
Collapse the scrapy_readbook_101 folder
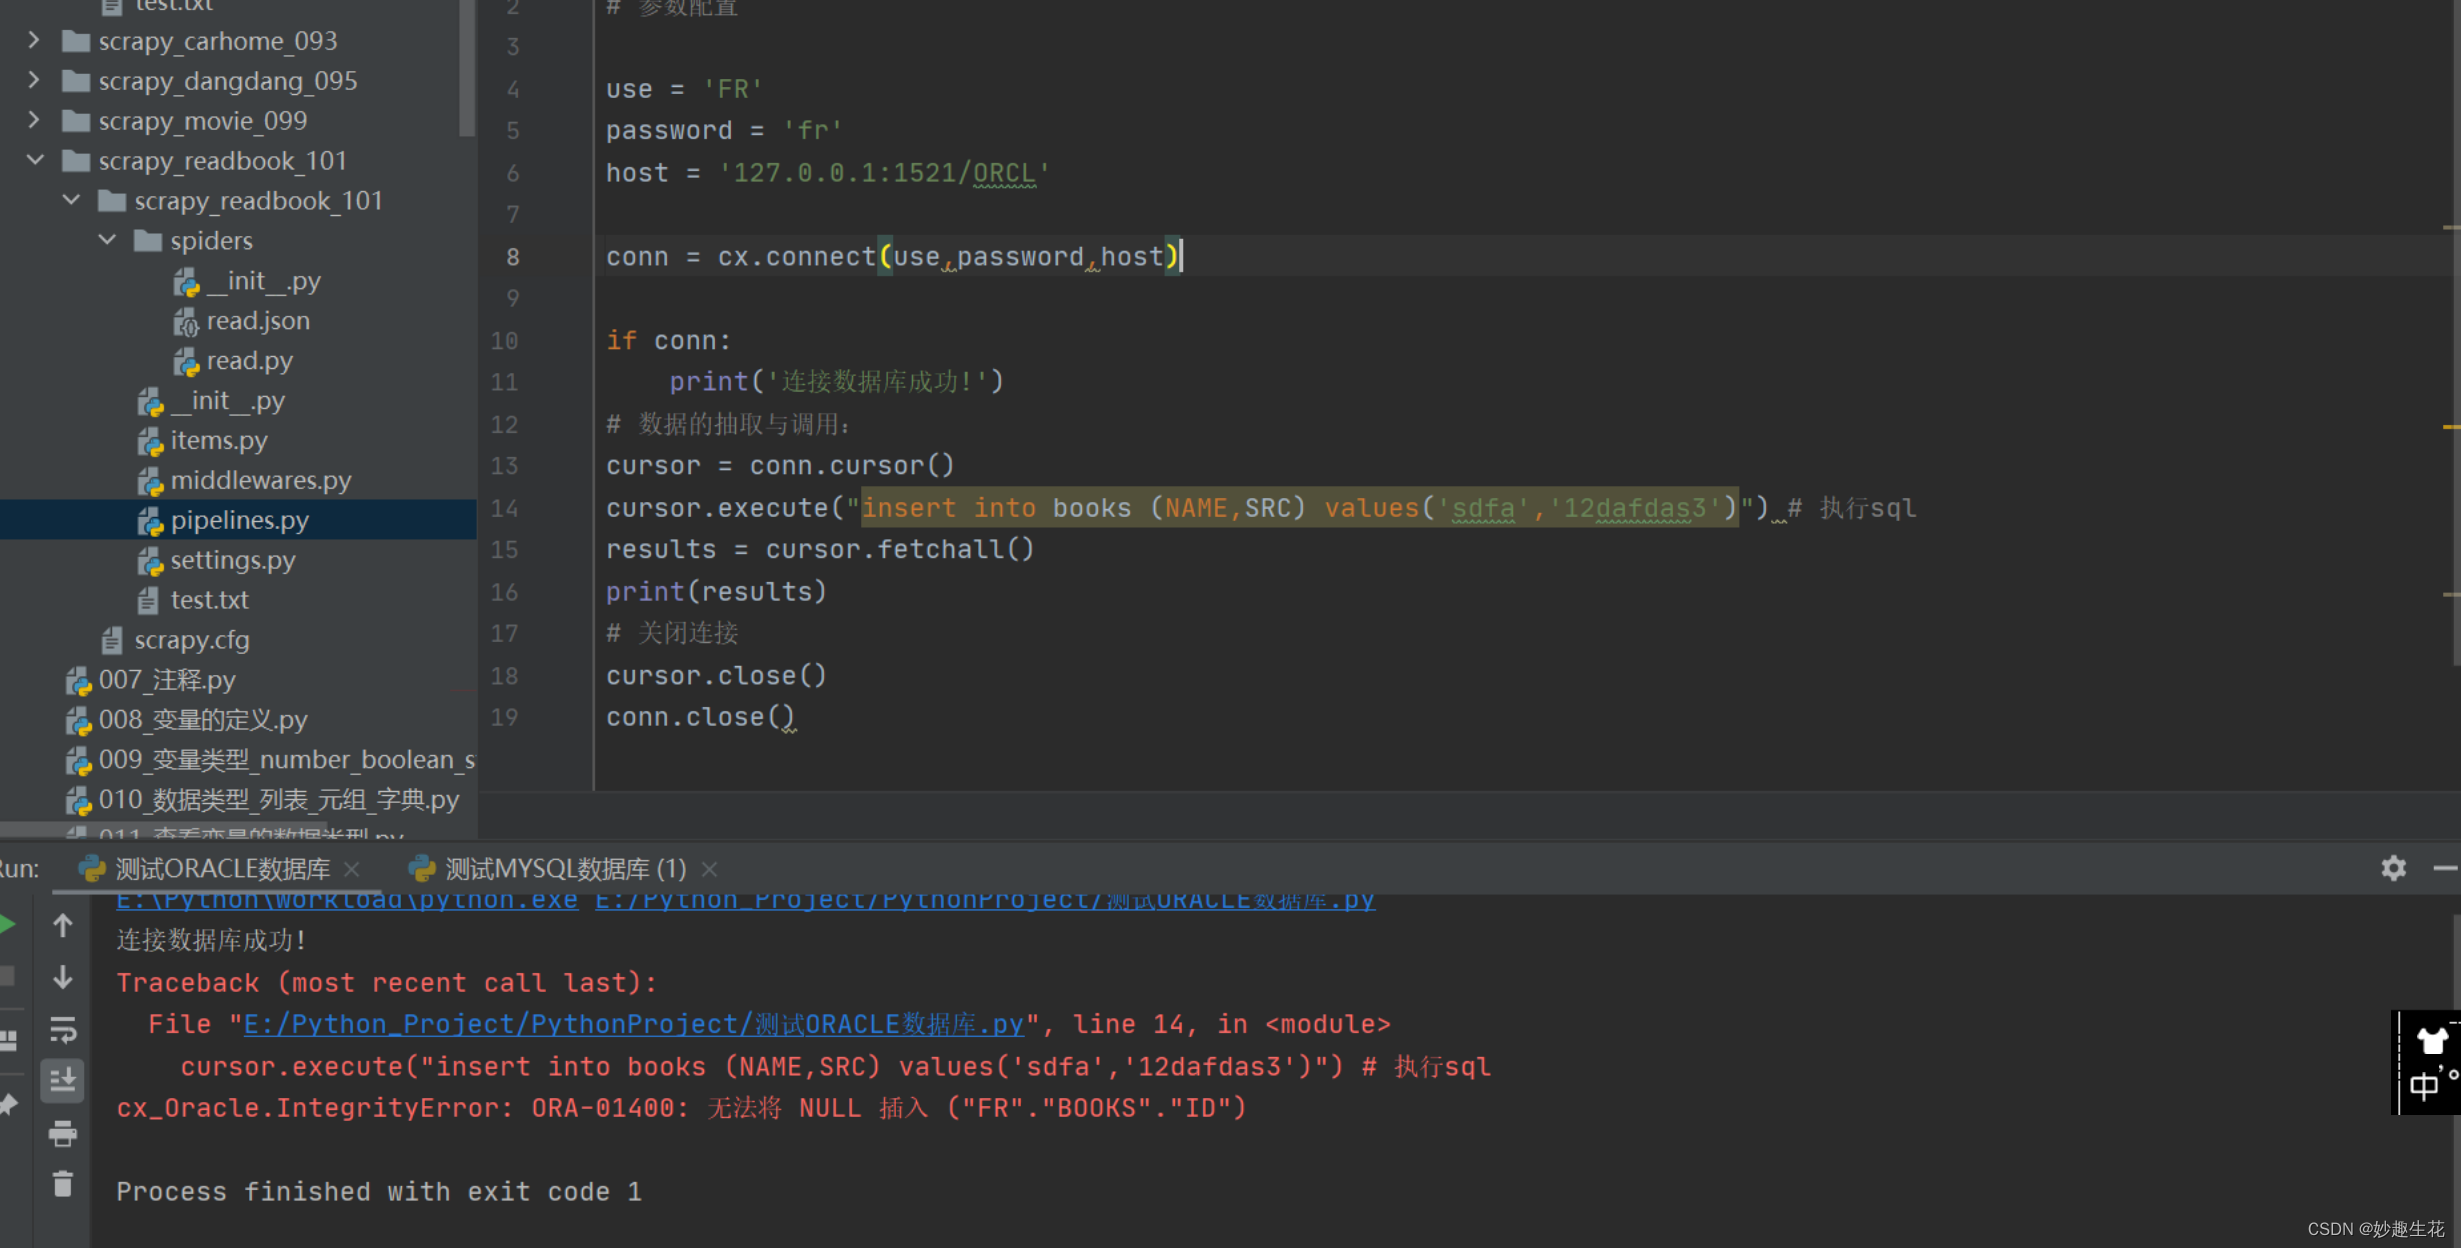(x=35, y=160)
